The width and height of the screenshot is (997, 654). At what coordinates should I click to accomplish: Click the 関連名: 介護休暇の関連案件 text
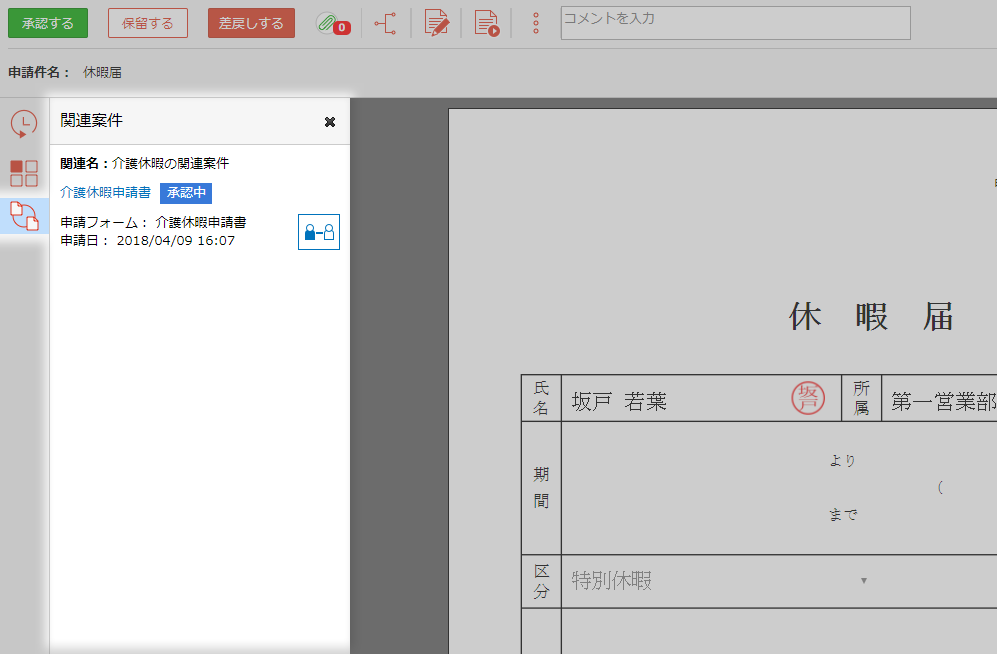pyautogui.click(x=144, y=163)
